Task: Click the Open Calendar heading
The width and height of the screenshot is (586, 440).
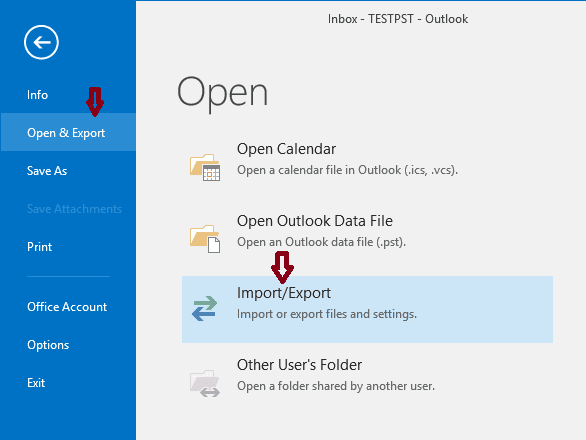Action: tap(286, 149)
